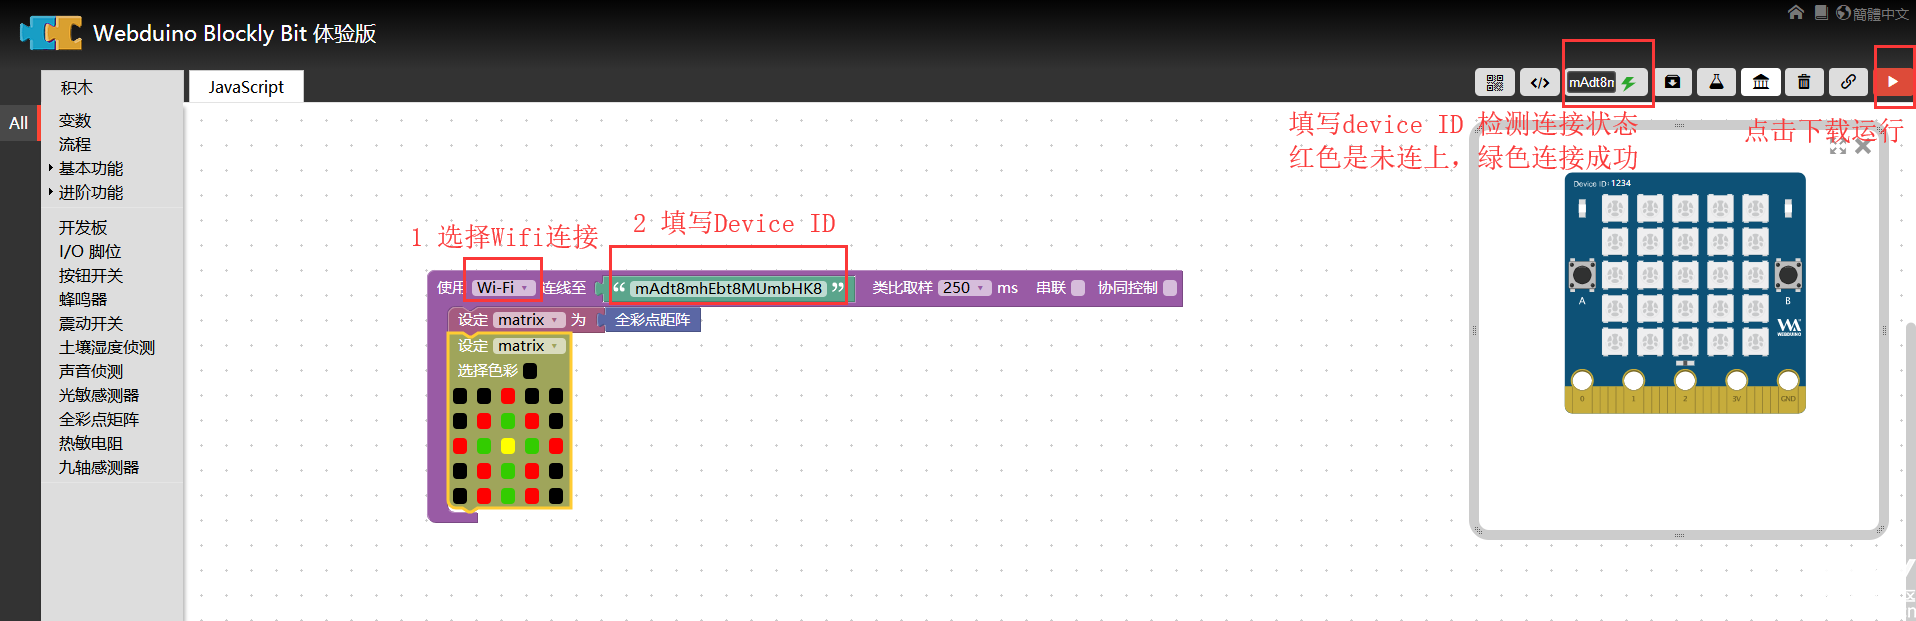Open the 流程 category
1916x621 pixels.
75,144
